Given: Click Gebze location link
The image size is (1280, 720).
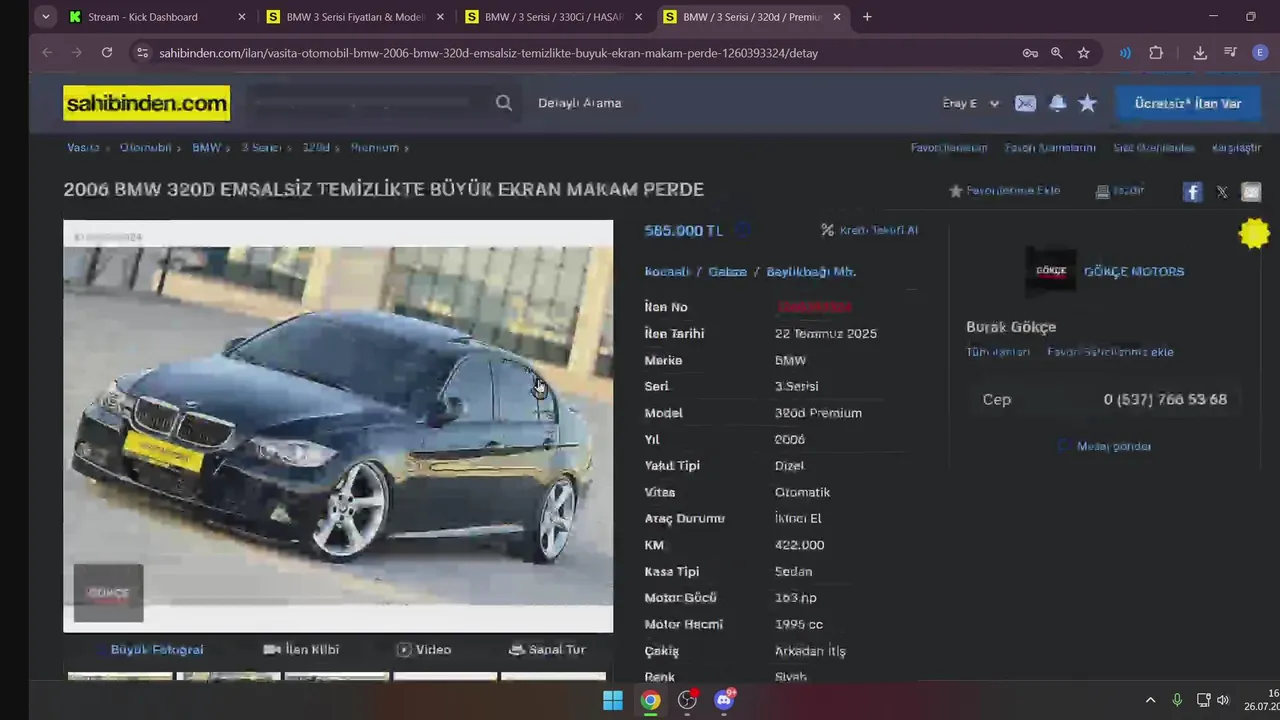Looking at the screenshot, I should tap(728, 272).
